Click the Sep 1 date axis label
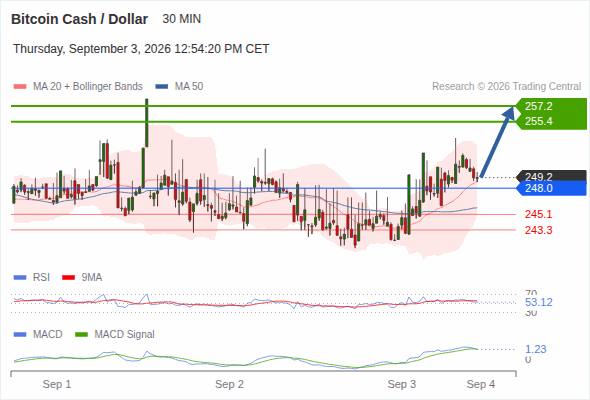The height and width of the screenshot is (400, 590). (57, 384)
